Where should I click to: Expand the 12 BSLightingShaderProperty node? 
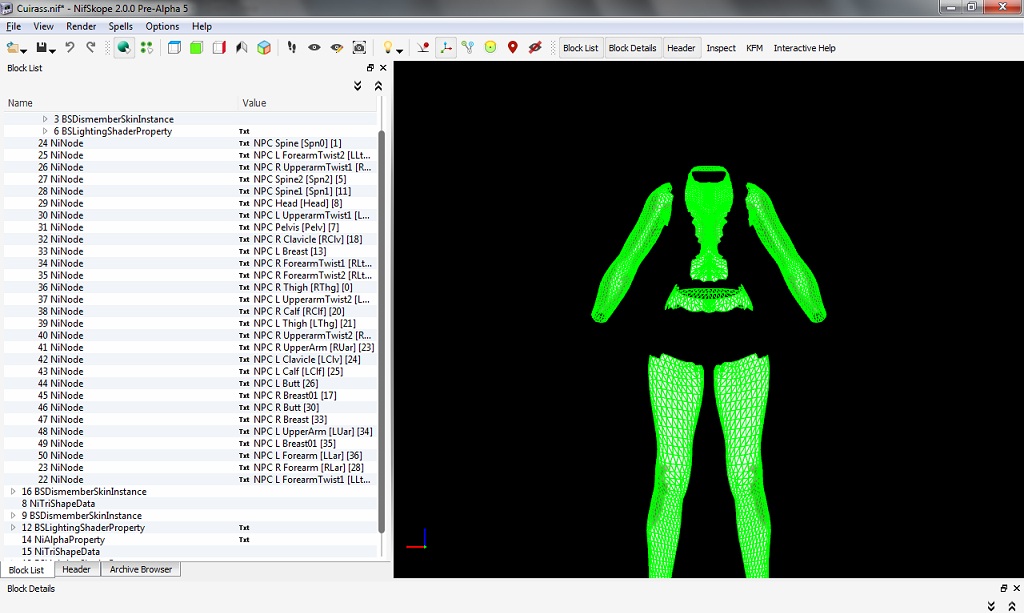13,528
